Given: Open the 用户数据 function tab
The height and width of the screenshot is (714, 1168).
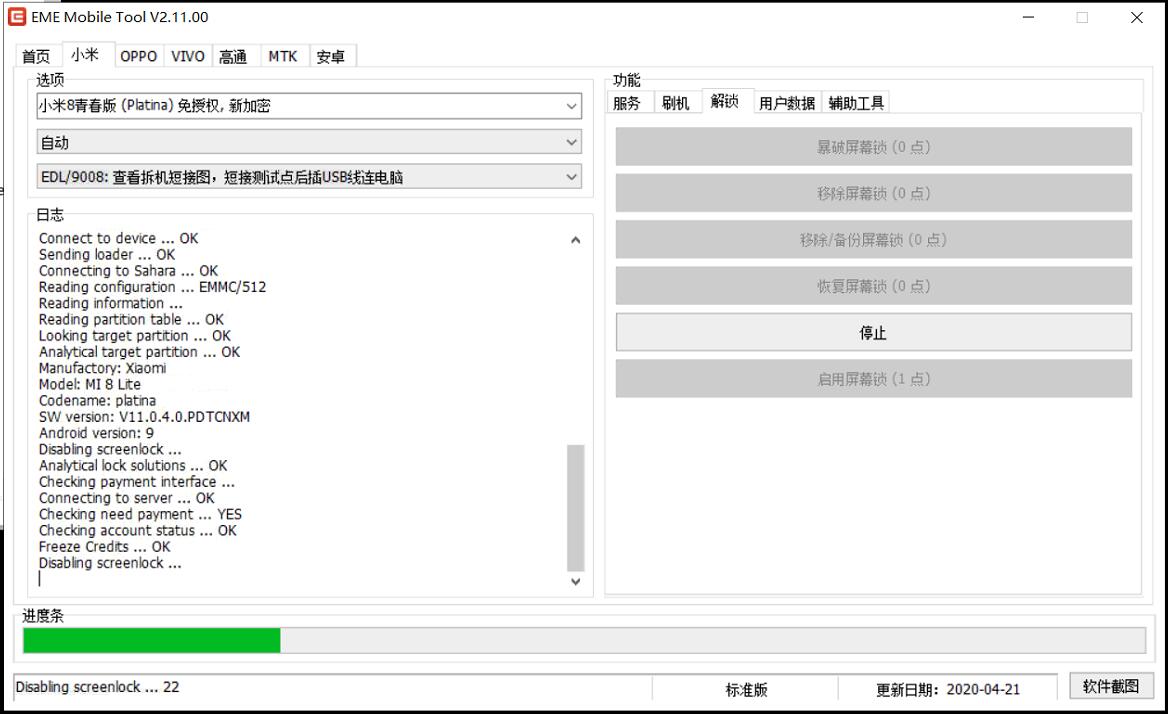Looking at the screenshot, I should 787,103.
